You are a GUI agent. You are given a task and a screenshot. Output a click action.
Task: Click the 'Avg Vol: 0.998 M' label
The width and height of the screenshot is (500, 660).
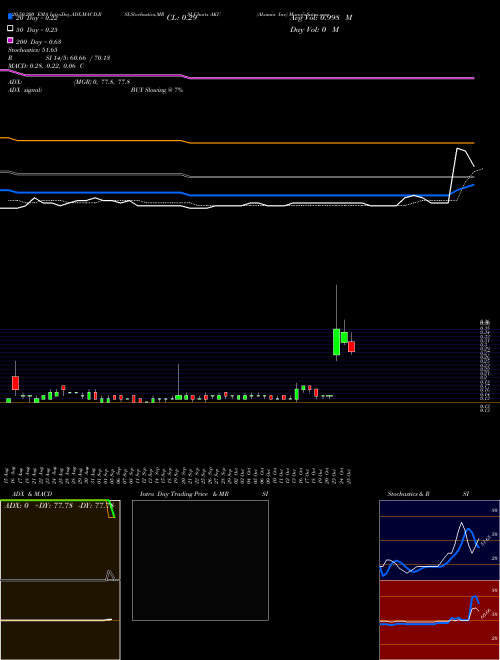click(321, 18)
